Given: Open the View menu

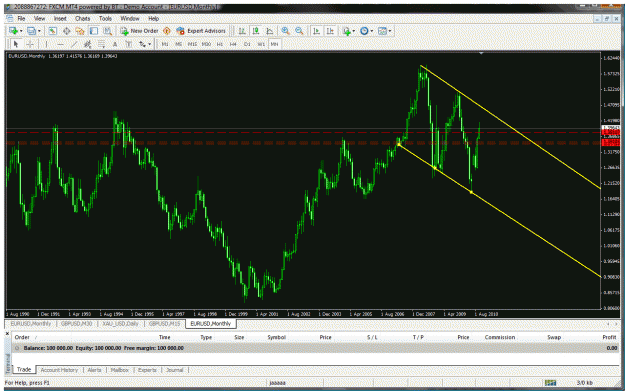Looking at the screenshot, I should coord(39,19).
